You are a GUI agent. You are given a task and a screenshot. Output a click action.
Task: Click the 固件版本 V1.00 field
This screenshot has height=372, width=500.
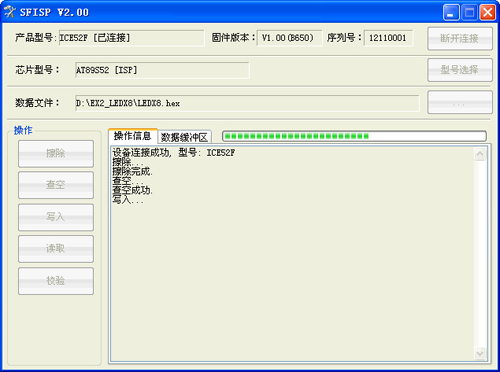(x=289, y=38)
